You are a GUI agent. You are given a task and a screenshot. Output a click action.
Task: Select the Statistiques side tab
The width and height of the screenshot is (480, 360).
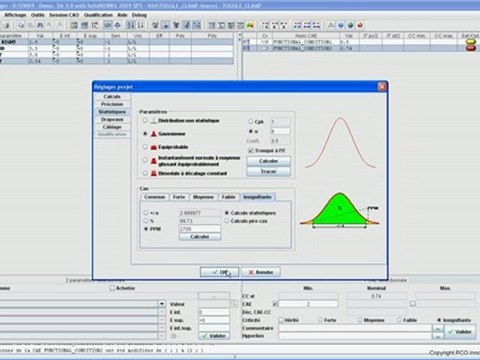point(112,112)
